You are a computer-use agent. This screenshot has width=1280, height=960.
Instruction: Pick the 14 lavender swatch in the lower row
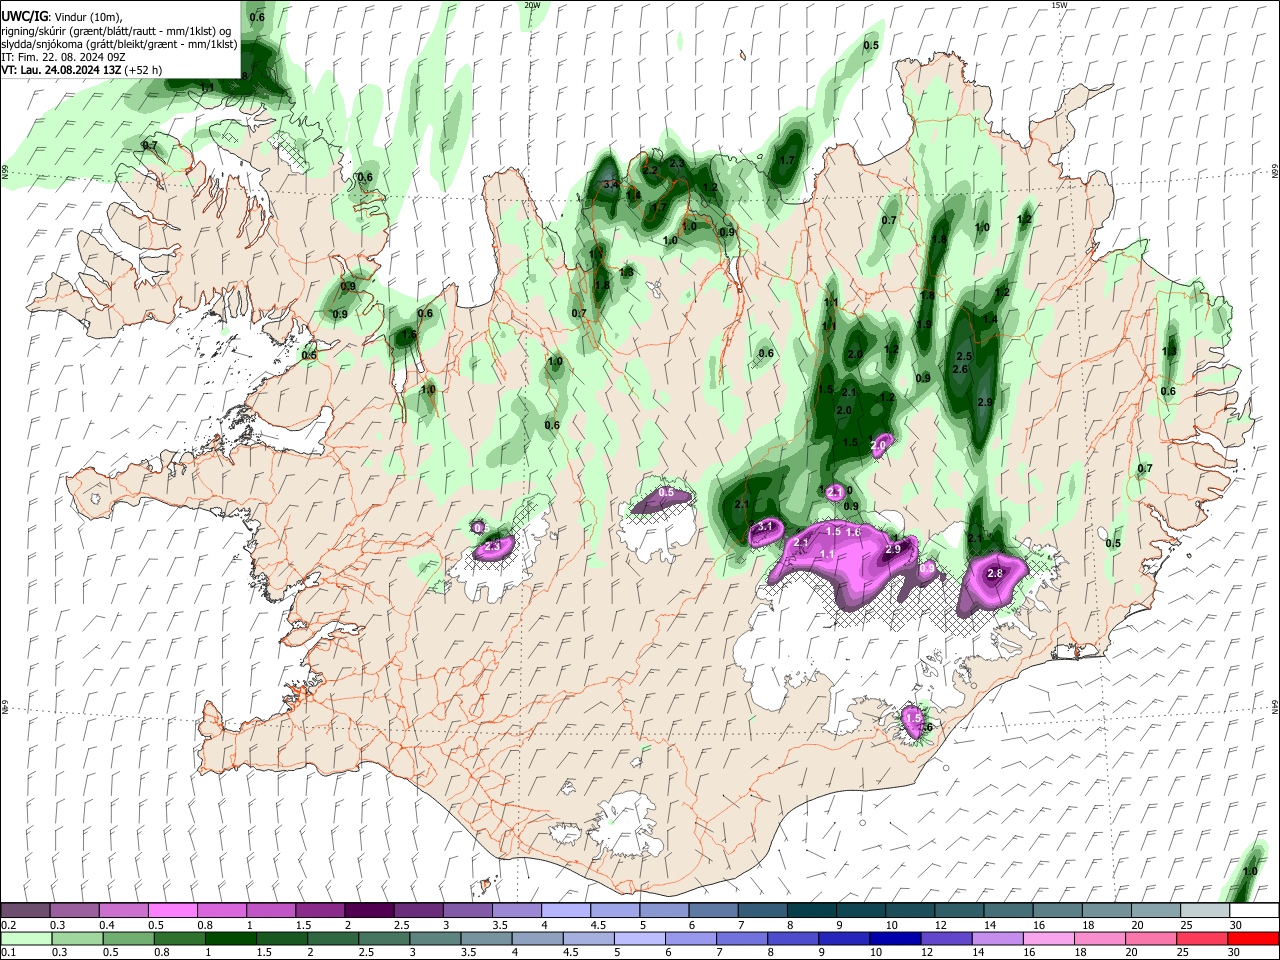click(998, 938)
